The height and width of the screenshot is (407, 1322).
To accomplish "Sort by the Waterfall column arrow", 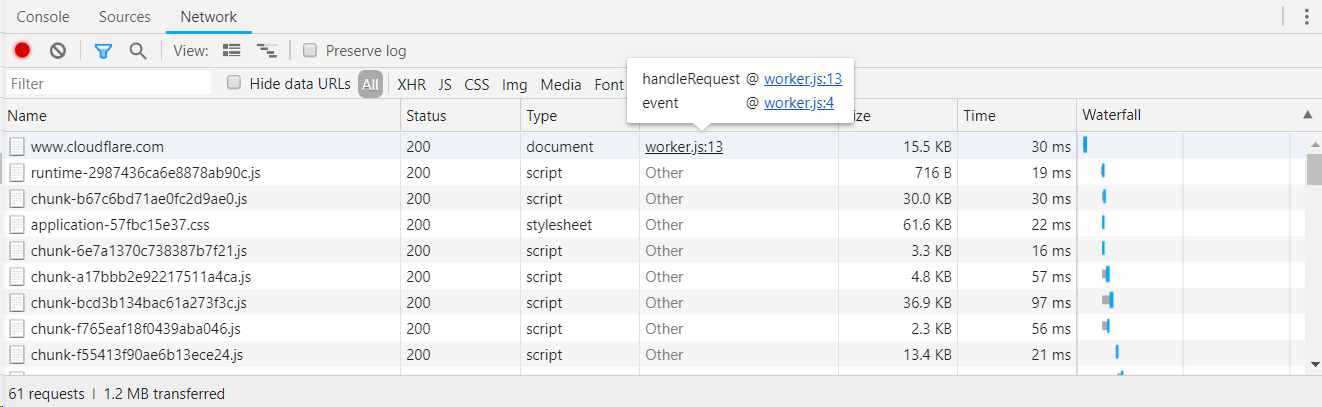I will click(1309, 116).
